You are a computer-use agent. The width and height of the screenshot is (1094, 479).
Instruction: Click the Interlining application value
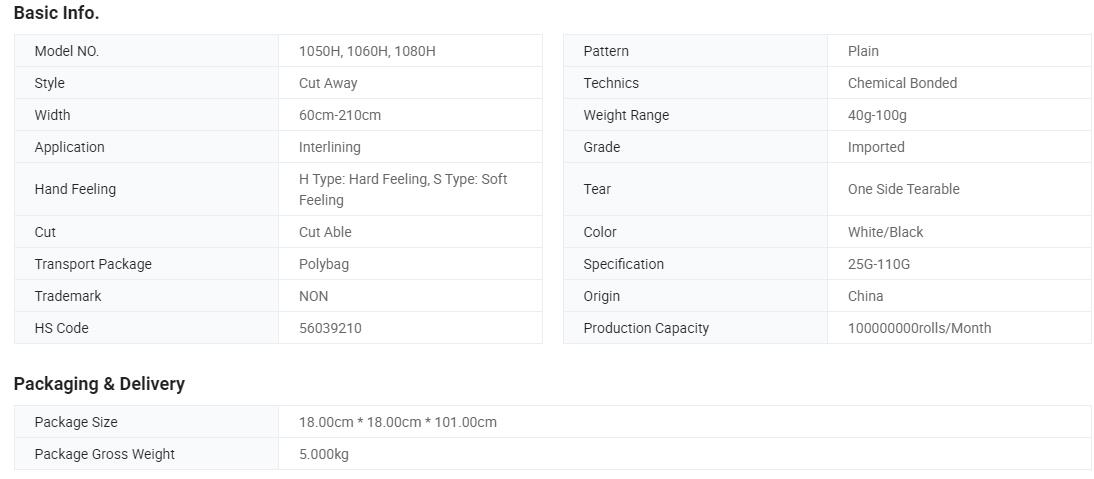tap(329, 147)
